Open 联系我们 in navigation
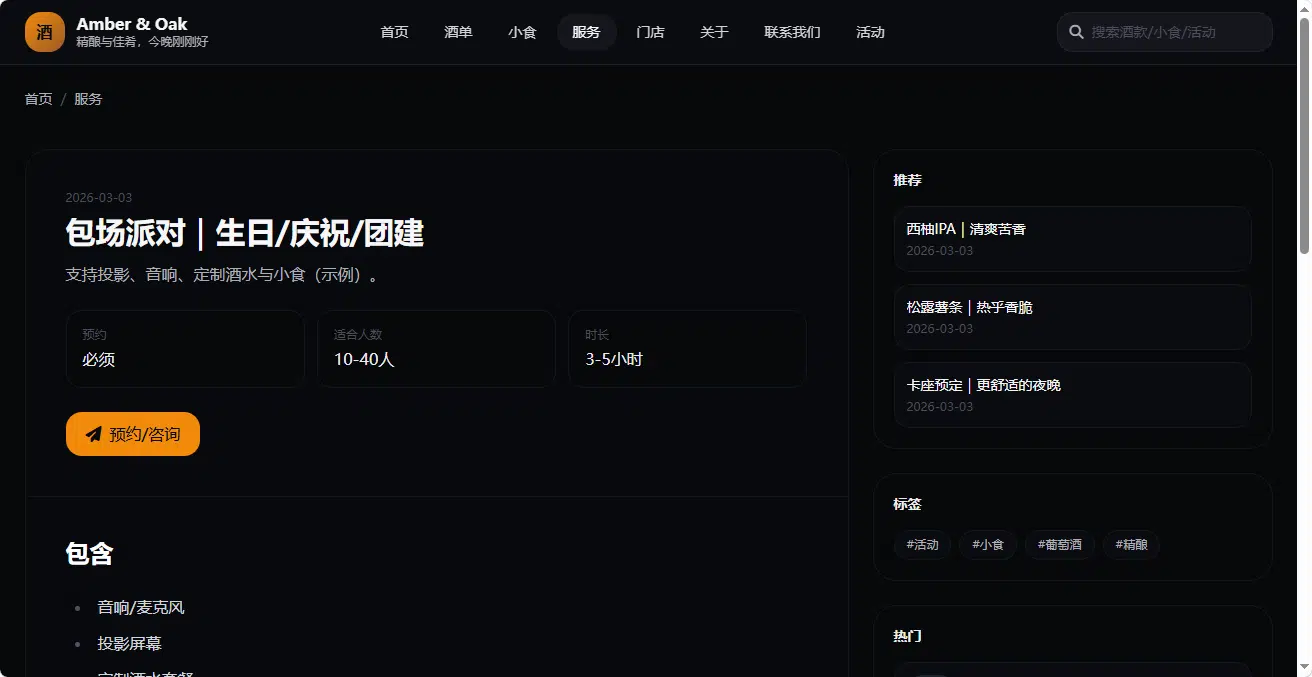The image size is (1312, 677). click(x=793, y=32)
